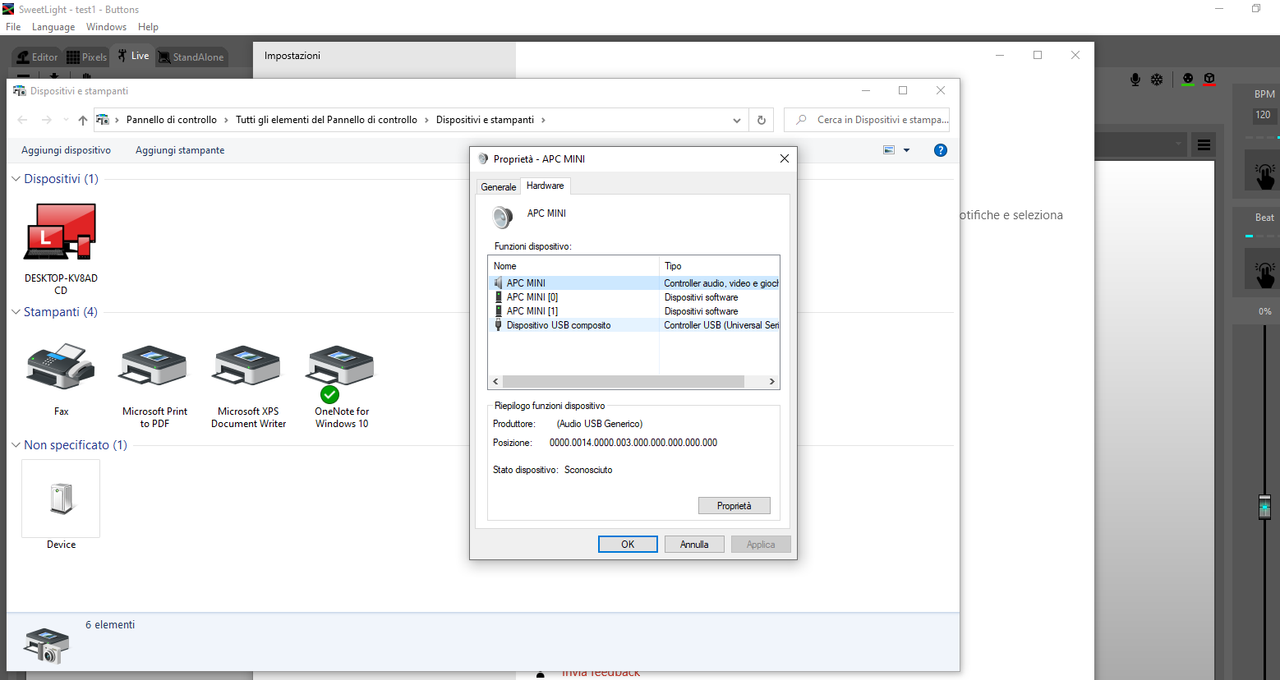Open the address bar history dropdown
Image resolution: width=1280 pixels, height=680 pixels.
coord(737,120)
